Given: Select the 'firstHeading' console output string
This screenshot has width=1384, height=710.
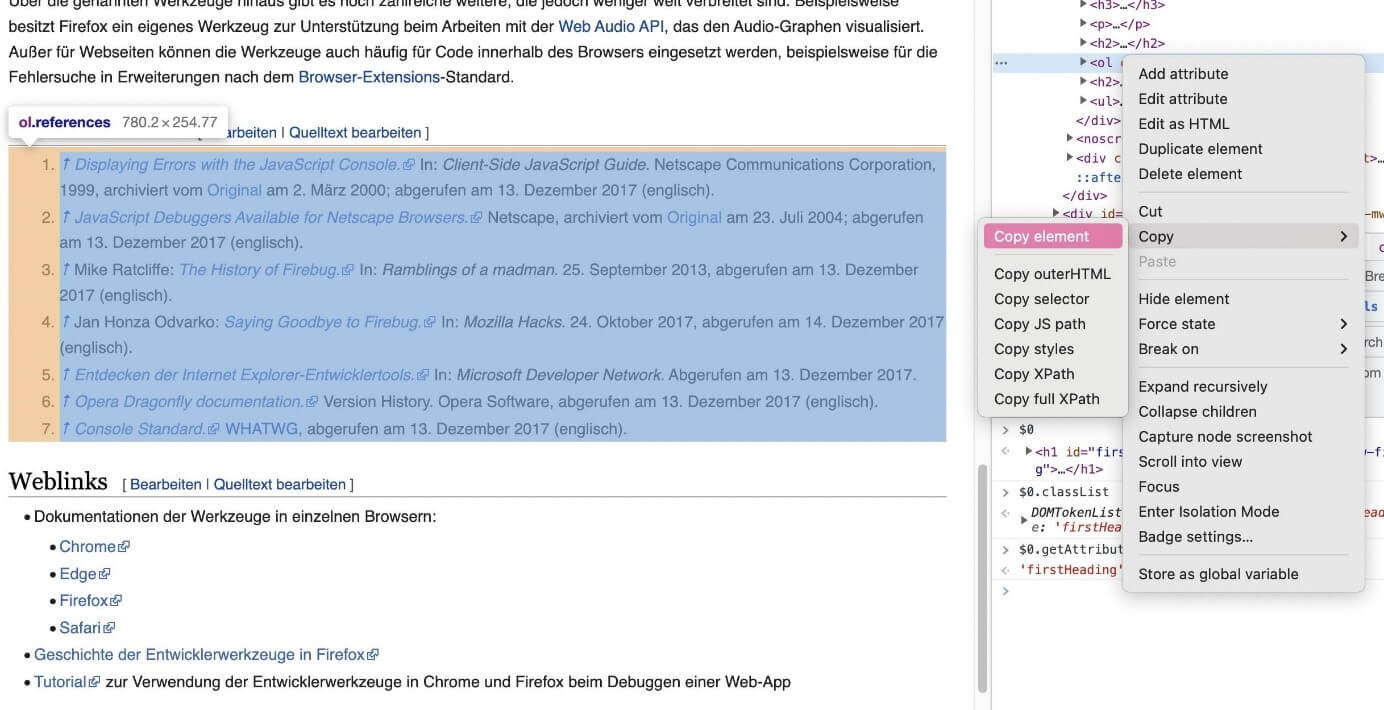Looking at the screenshot, I should [x=1071, y=570].
